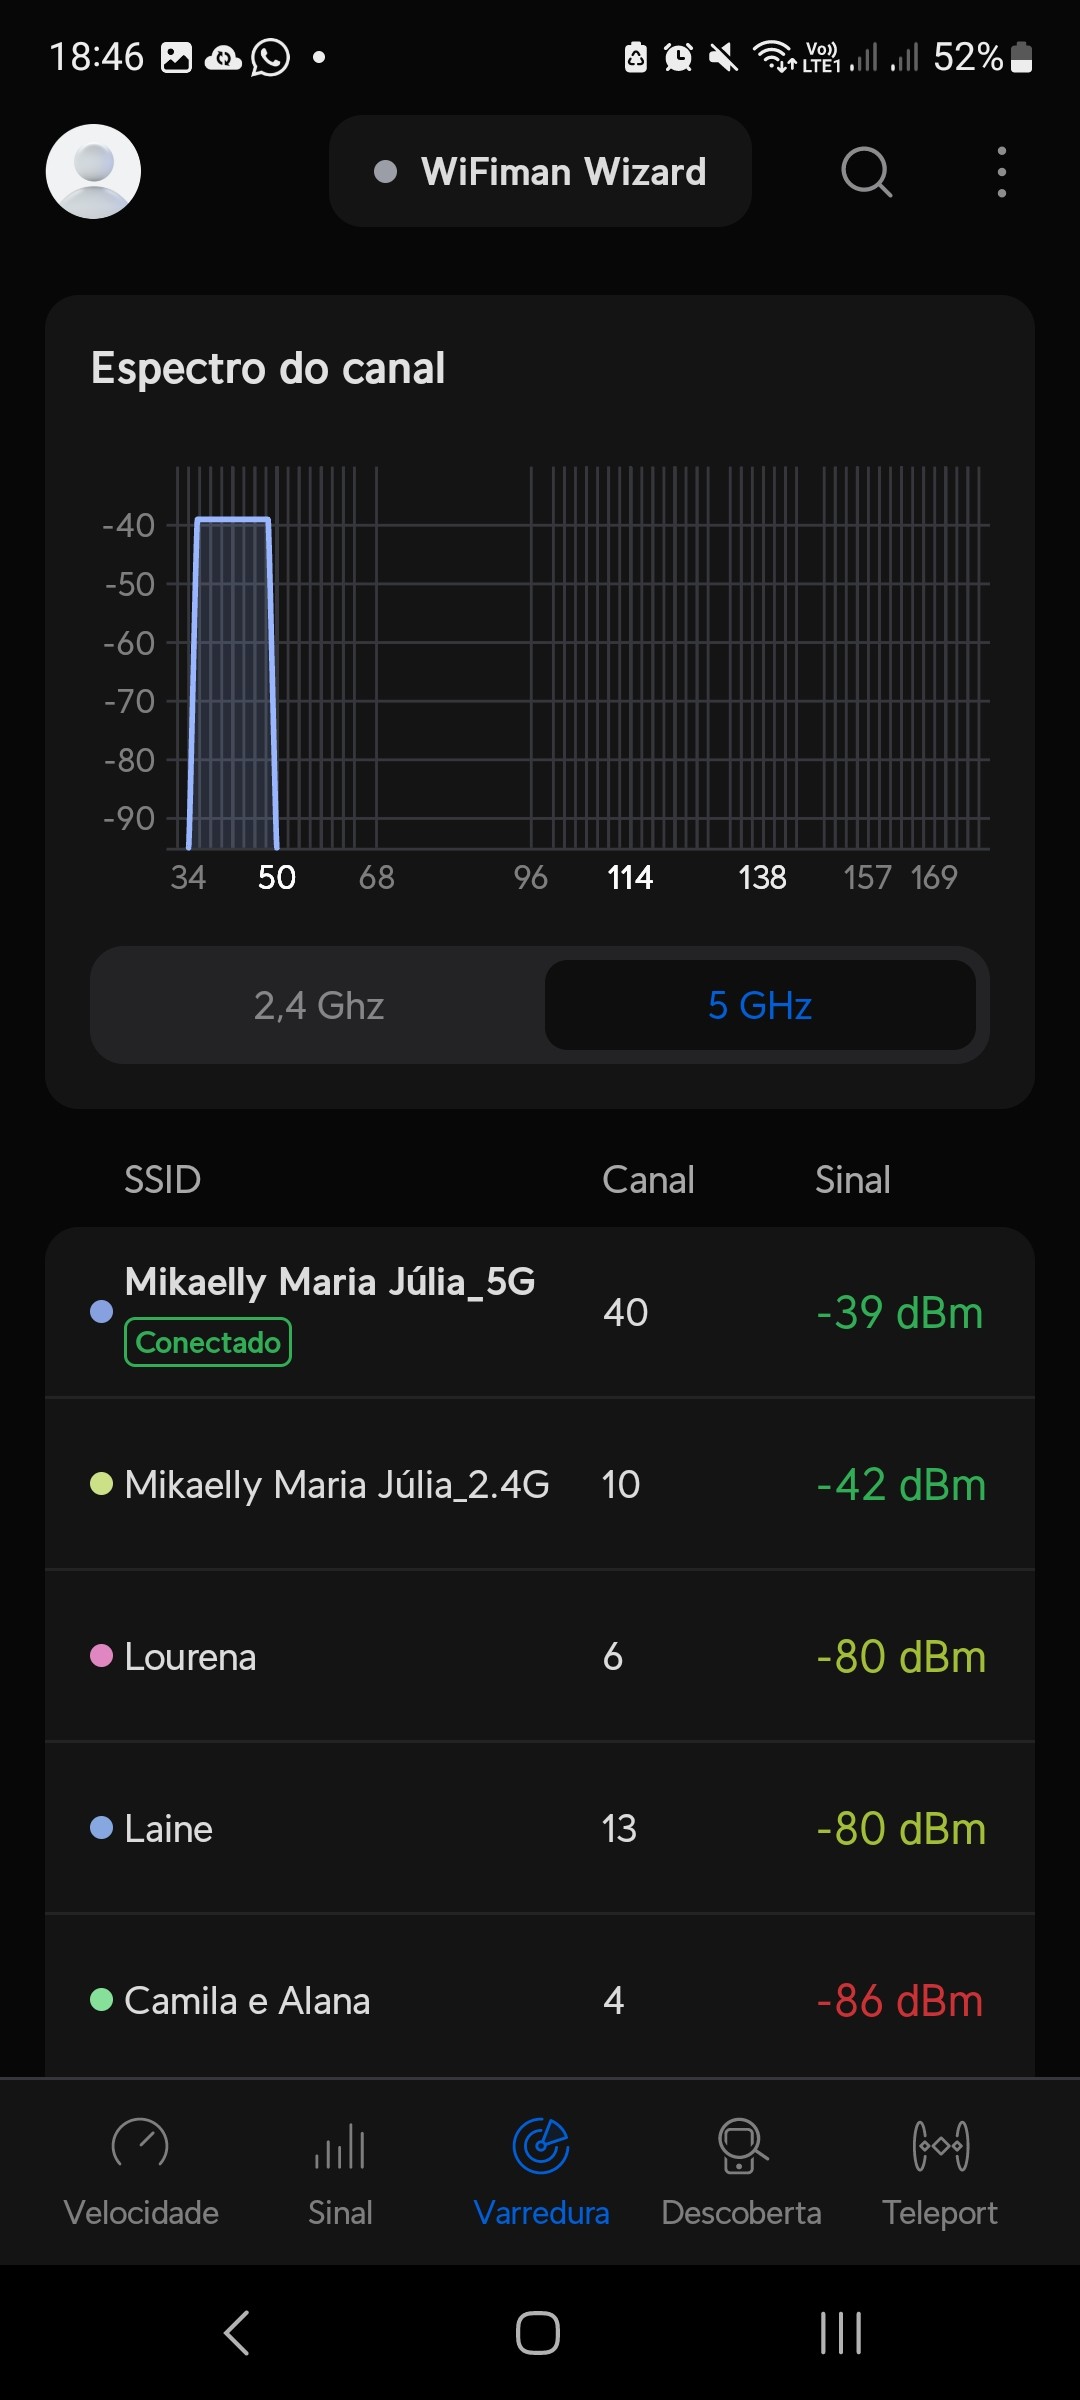Tap the Conectado status badge
Image resolution: width=1080 pixels, height=2400 pixels.
[x=208, y=1342]
